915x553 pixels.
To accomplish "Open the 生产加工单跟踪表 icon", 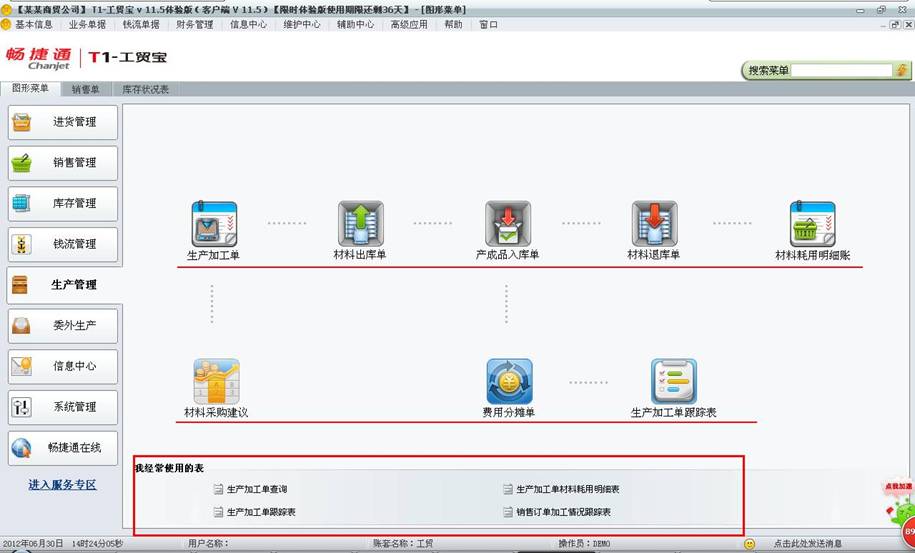I will click(x=674, y=382).
